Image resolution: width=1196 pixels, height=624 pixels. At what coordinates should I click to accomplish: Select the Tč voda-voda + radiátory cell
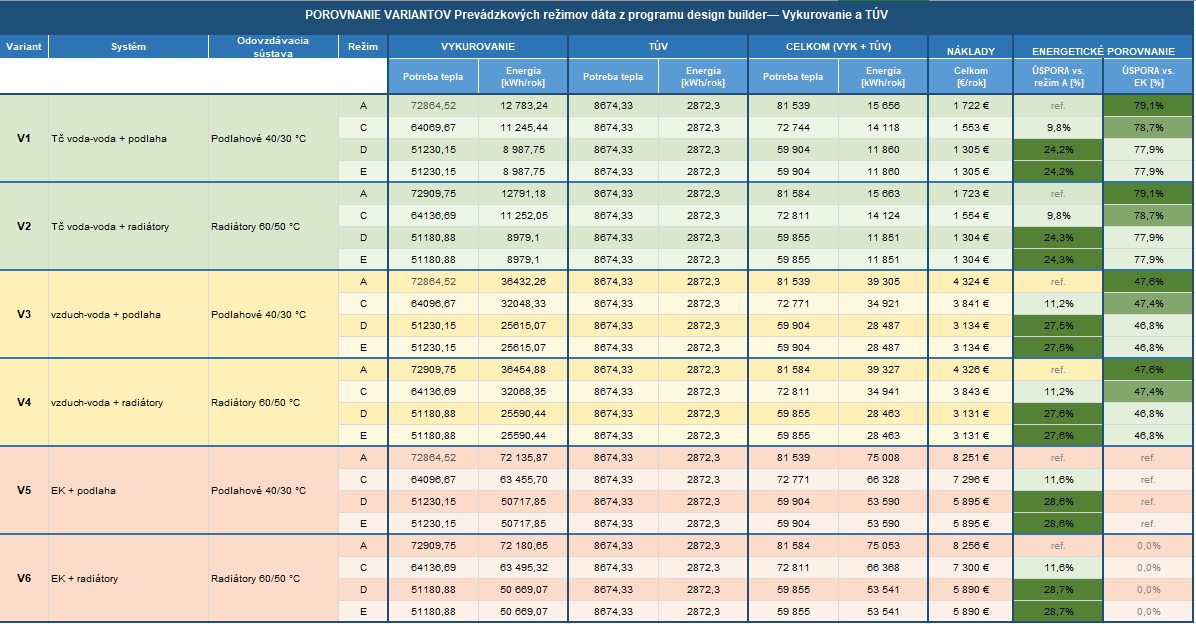(110, 226)
